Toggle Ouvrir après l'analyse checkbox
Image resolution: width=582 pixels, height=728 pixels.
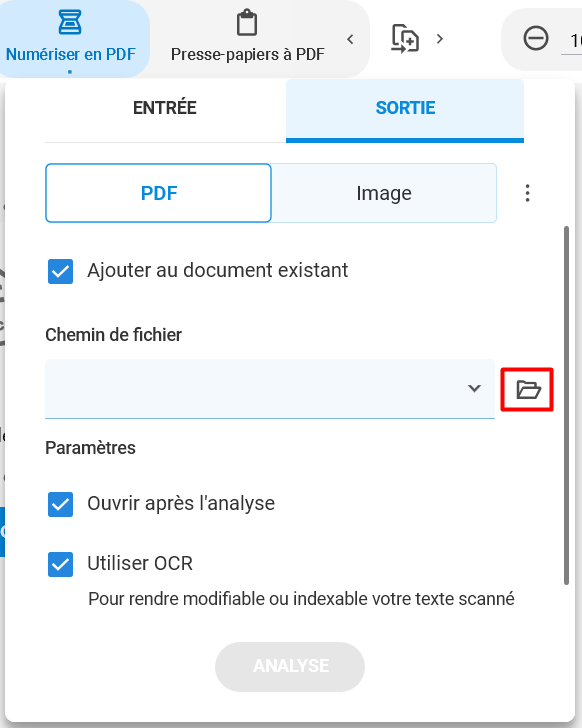point(60,504)
